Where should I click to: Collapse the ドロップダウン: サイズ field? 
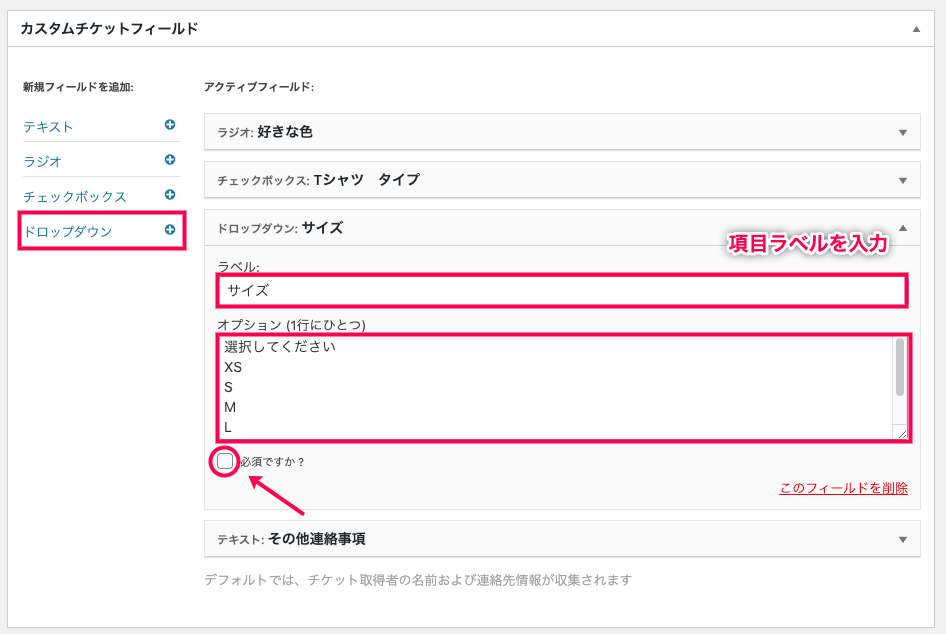tap(903, 228)
